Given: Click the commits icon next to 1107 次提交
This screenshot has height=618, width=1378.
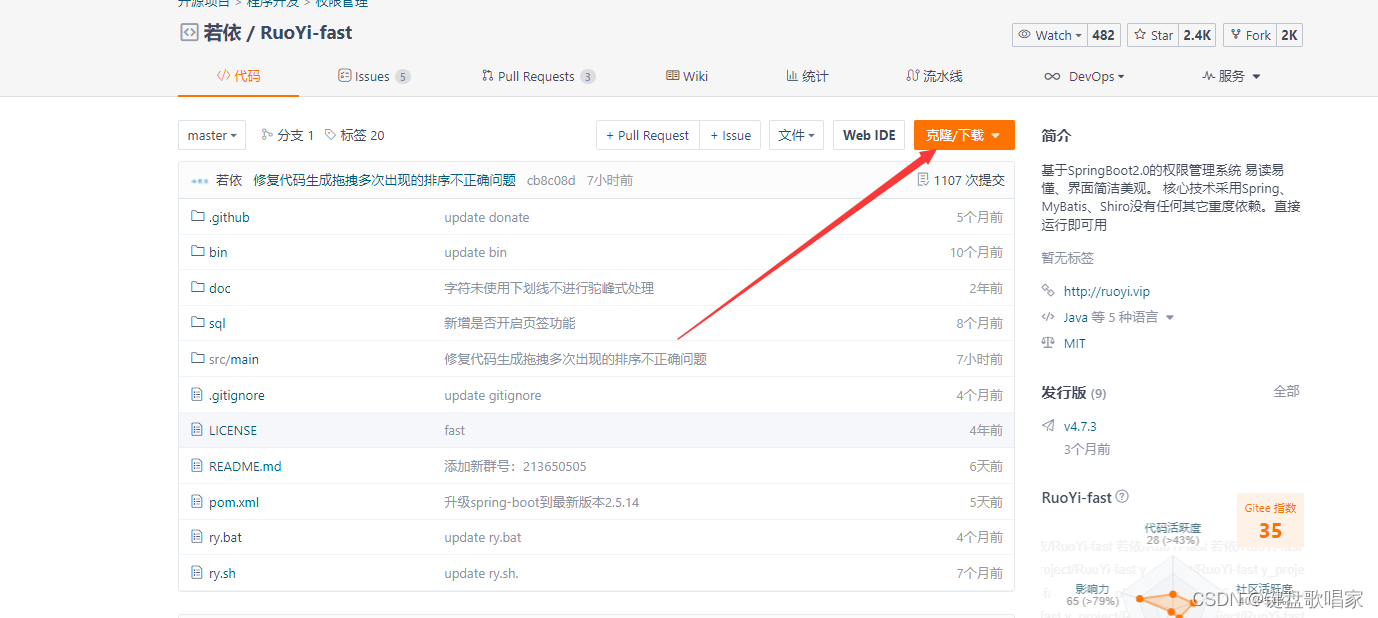Looking at the screenshot, I should (923, 180).
